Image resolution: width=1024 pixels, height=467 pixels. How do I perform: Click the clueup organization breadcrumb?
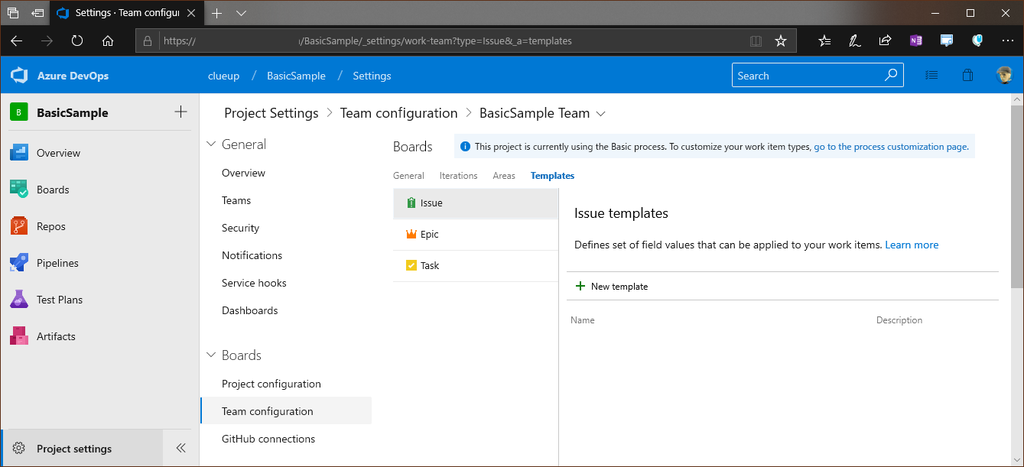(223, 76)
